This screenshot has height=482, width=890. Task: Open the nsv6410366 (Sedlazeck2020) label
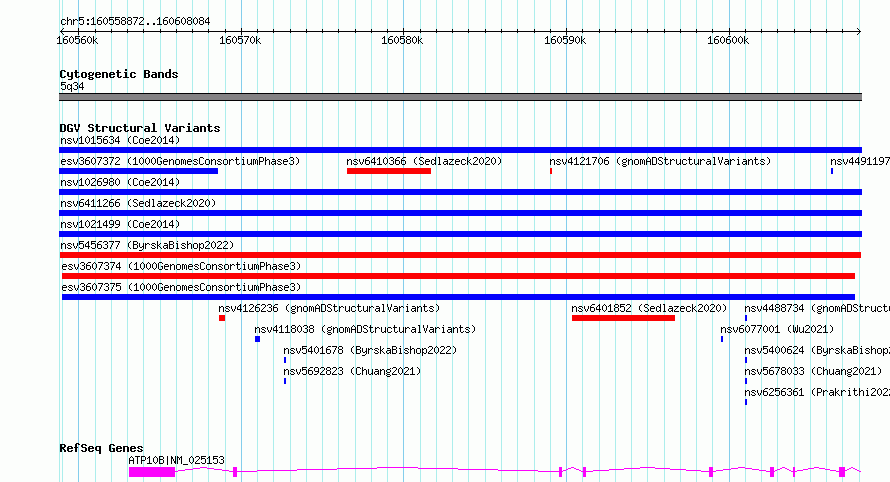pos(424,161)
